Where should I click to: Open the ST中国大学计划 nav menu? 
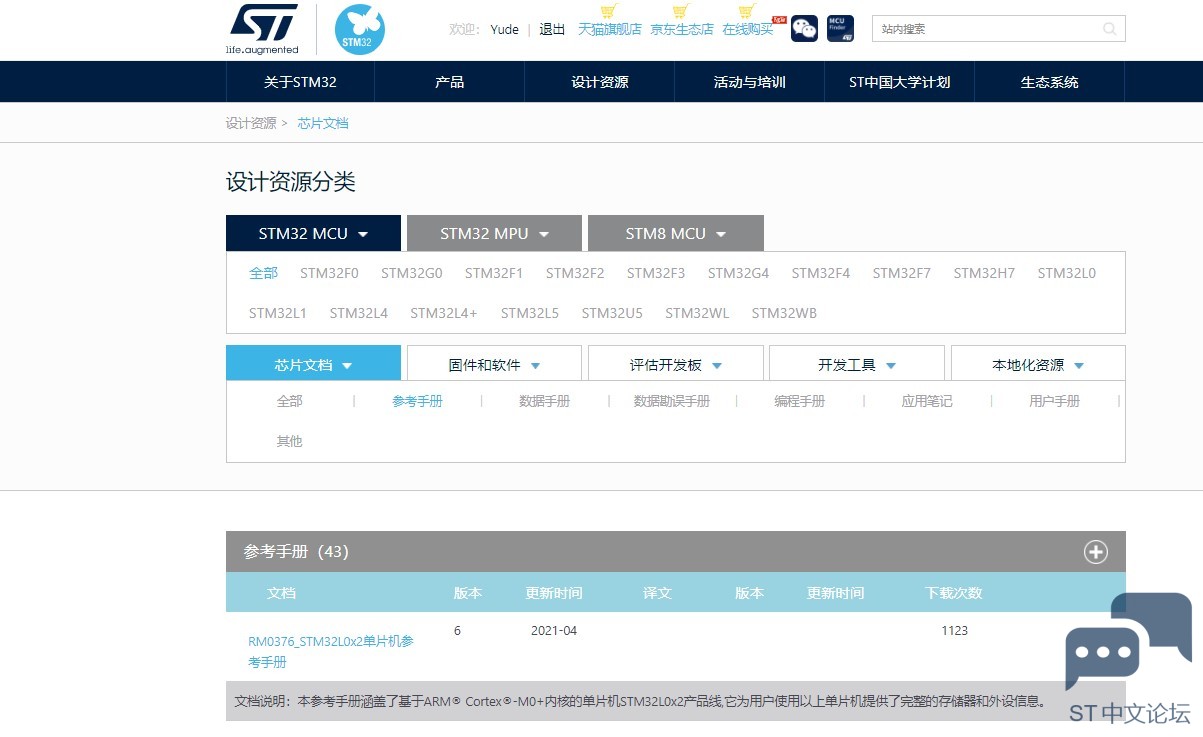pos(899,82)
